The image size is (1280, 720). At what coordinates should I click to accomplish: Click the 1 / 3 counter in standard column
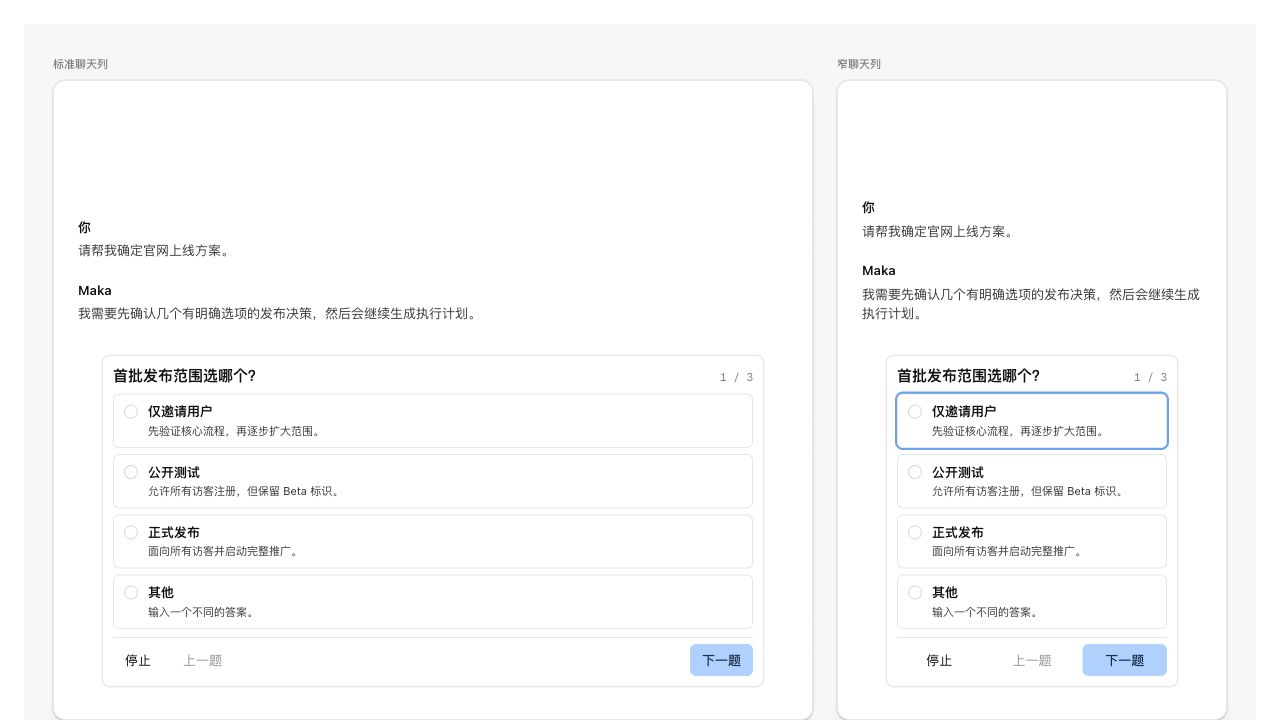[736, 377]
